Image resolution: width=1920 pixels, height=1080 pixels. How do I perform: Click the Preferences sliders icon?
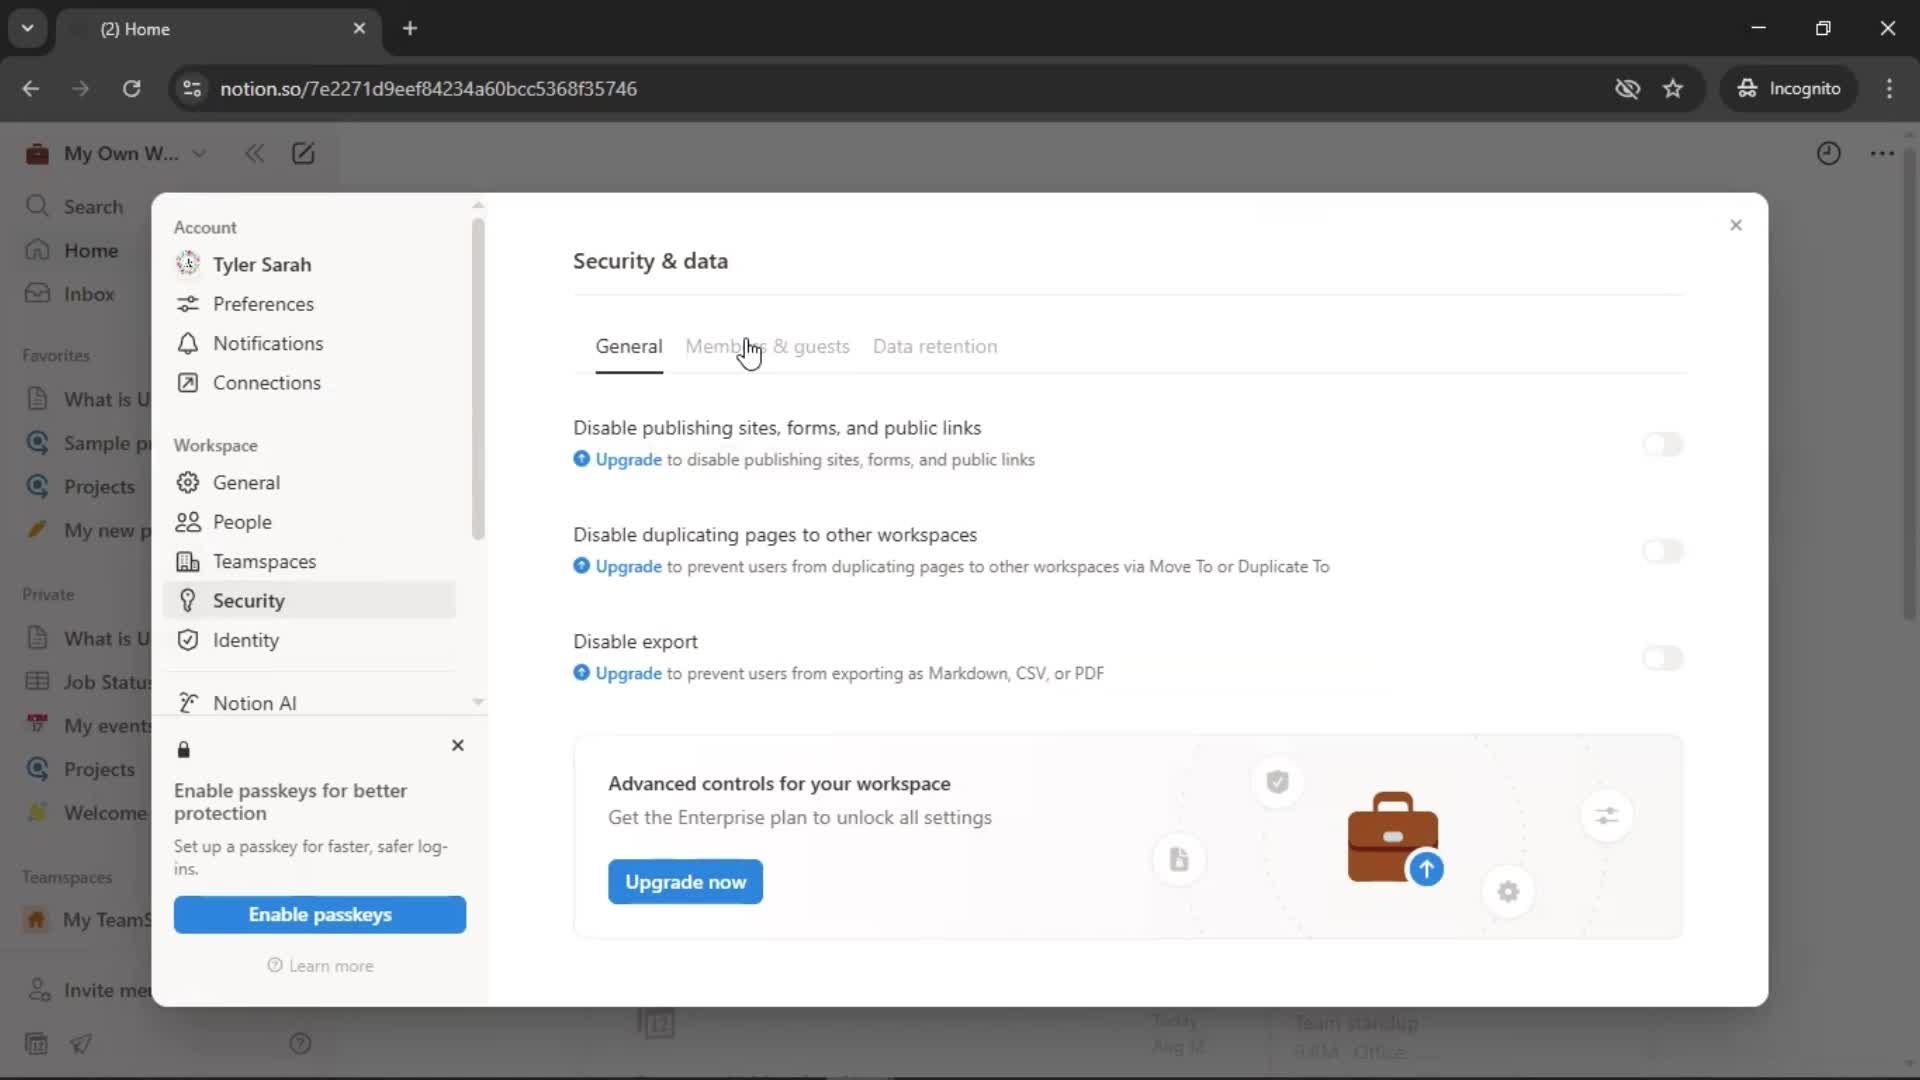(x=187, y=304)
